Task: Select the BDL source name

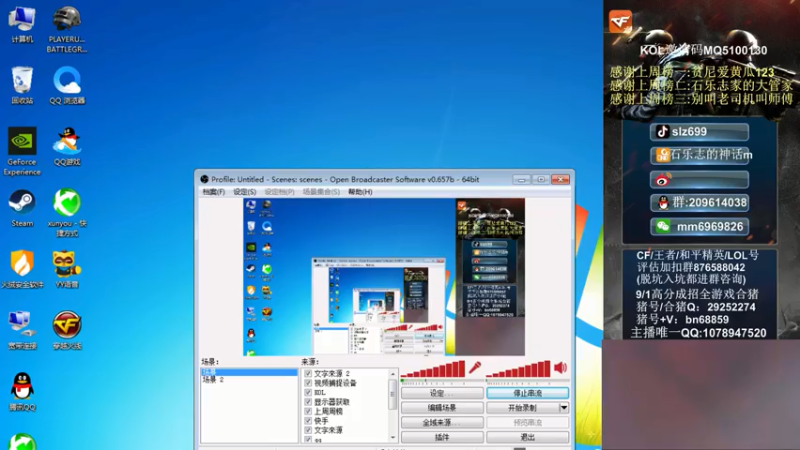Action: pos(319,392)
